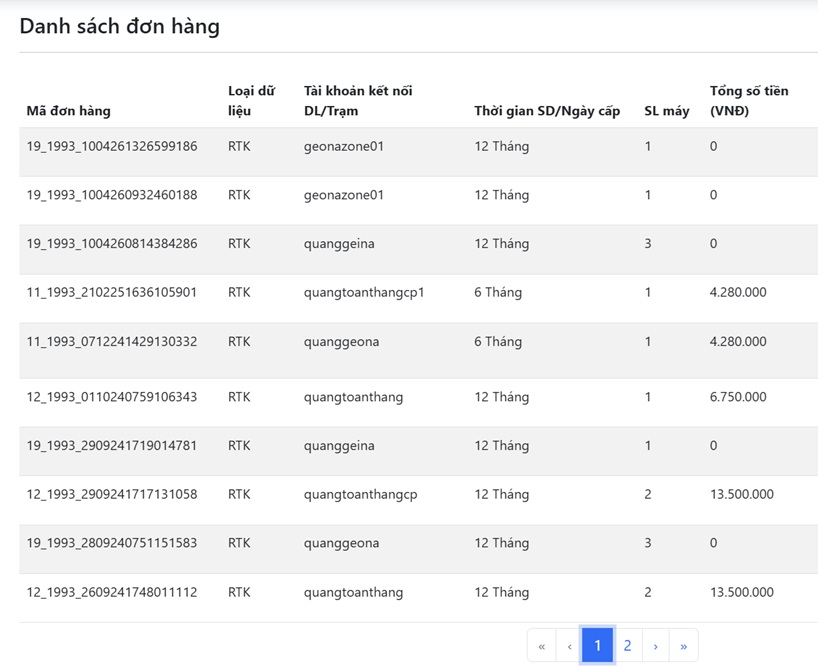
Task: Click machine count 2 in the quangtoanthangcp row
Action: click(648, 494)
